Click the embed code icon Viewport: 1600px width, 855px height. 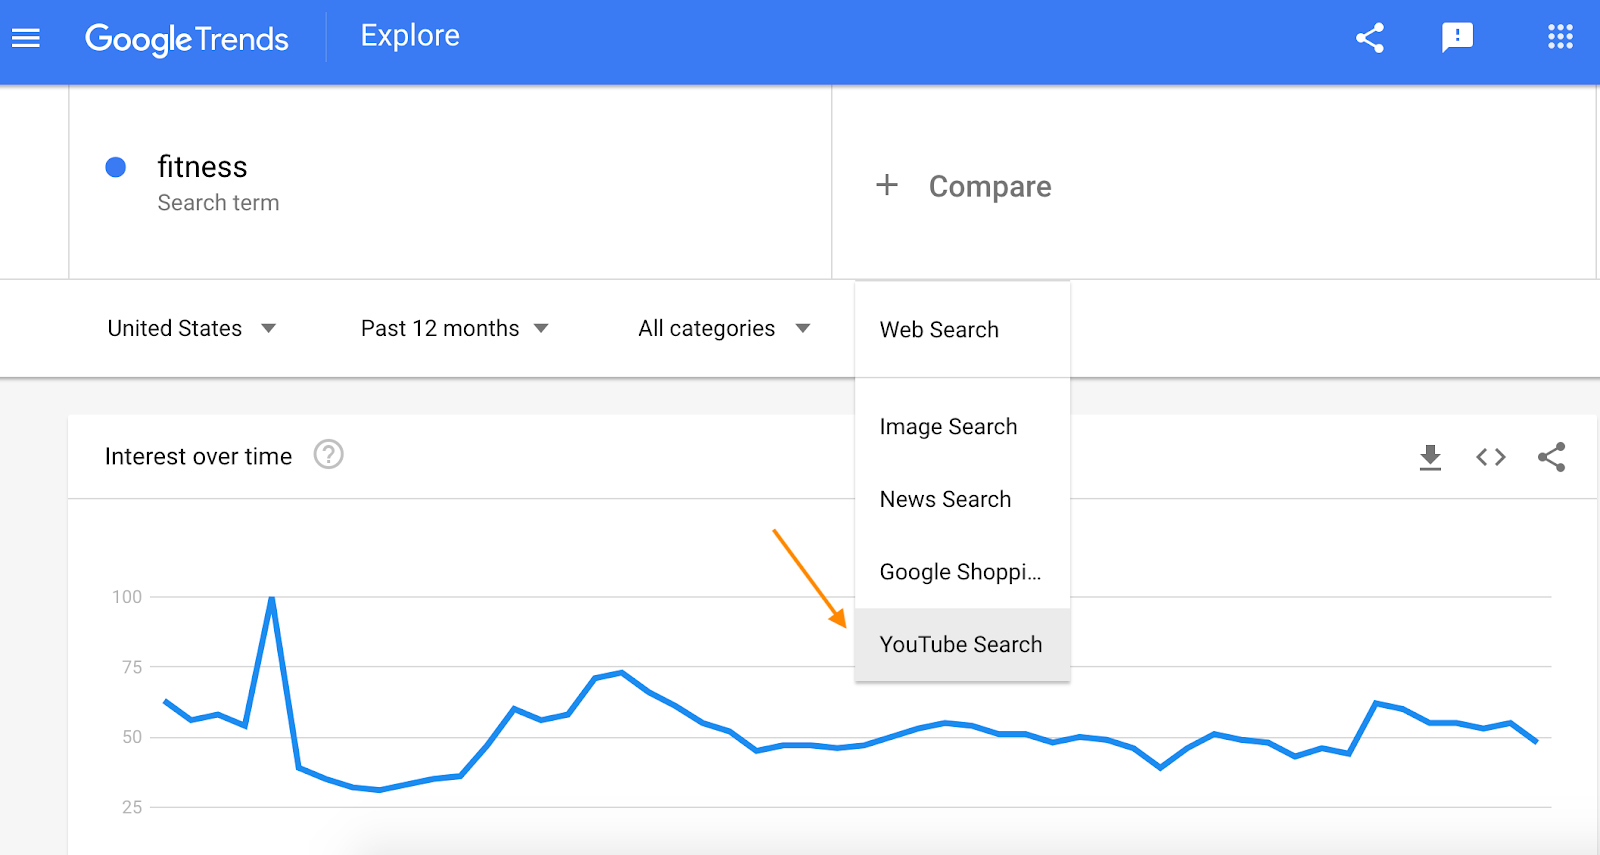1490,457
